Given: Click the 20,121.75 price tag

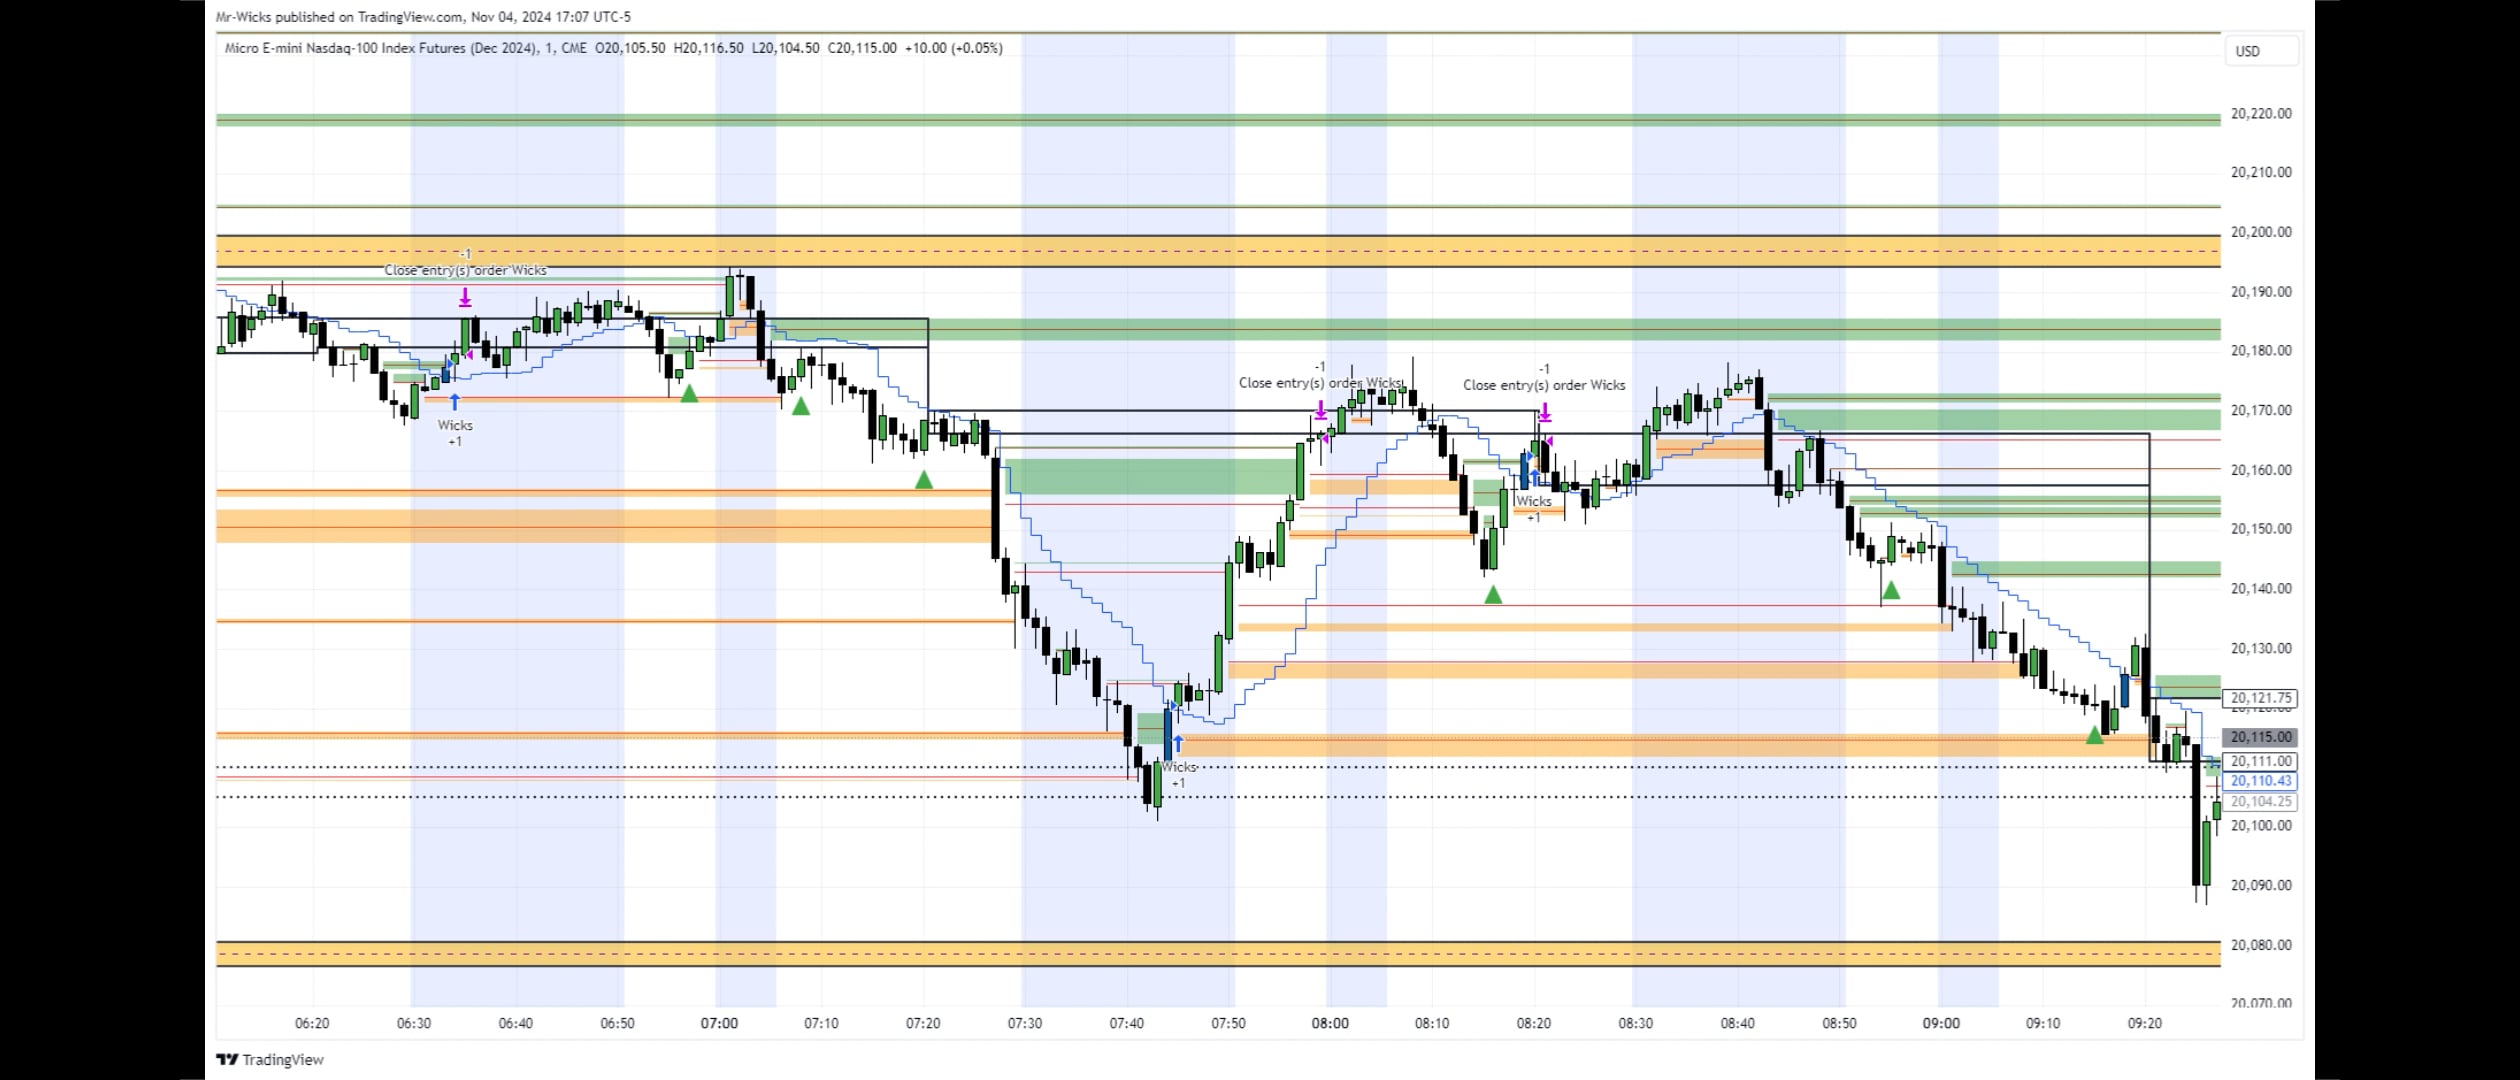Looking at the screenshot, I should (2260, 698).
